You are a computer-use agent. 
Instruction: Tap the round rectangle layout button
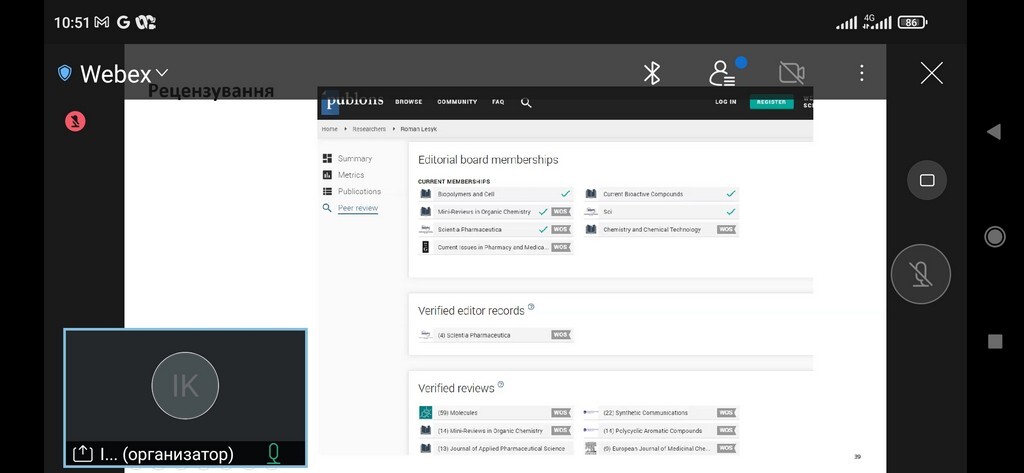tap(927, 180)
